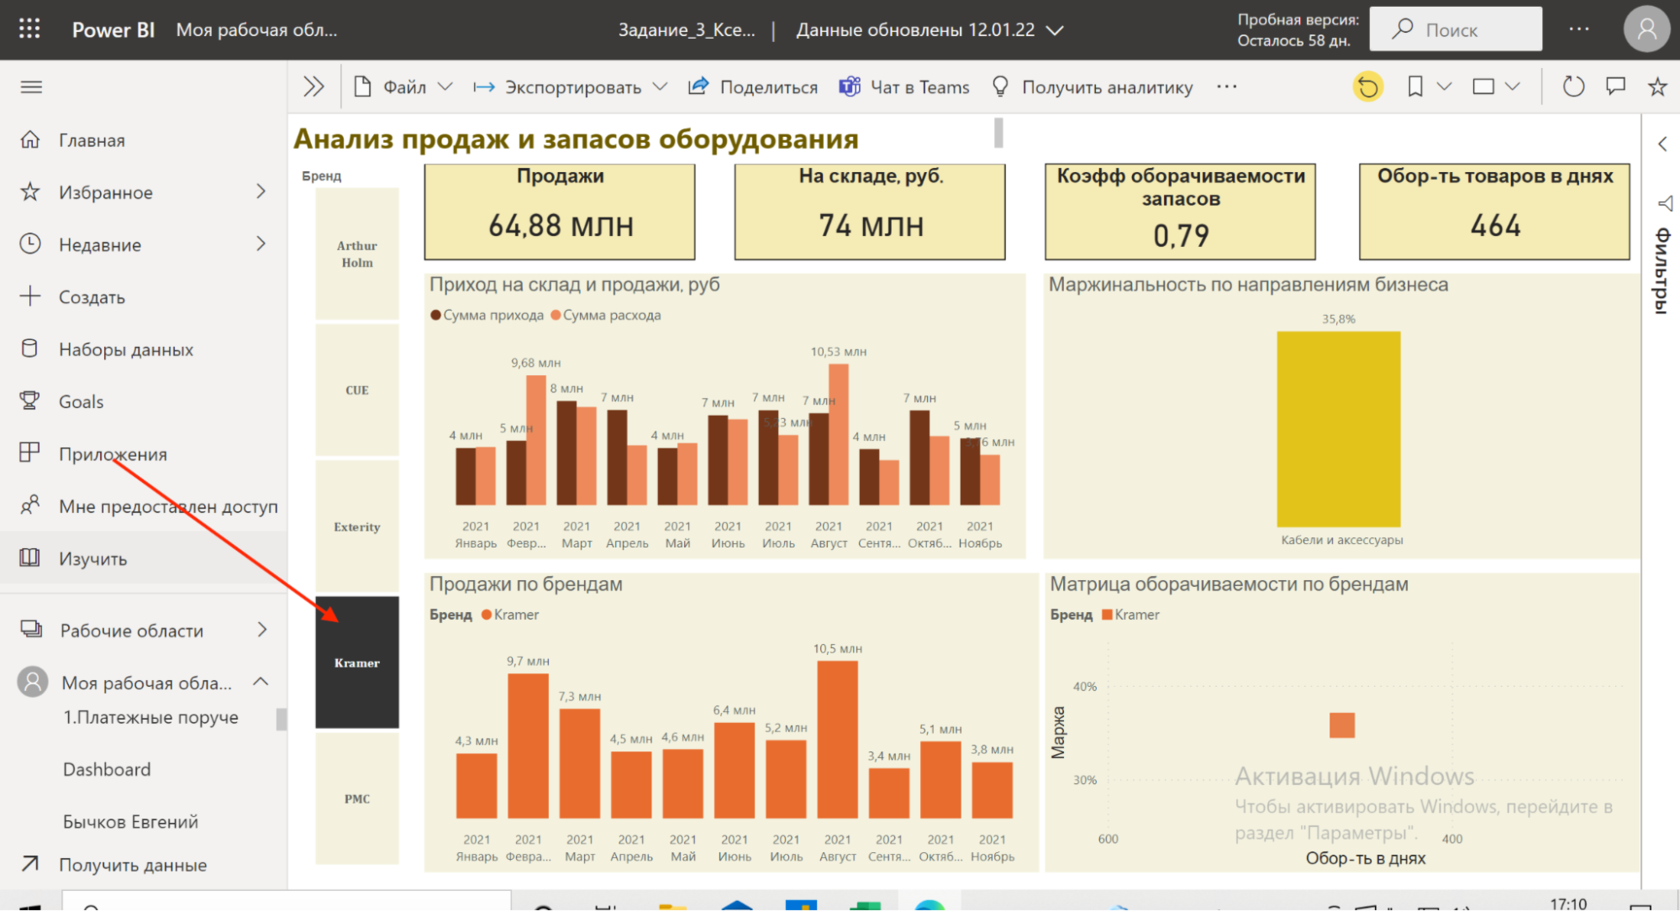This screenshot has width=1680, height=911.
Task: Expand the Недавние chevron
Action: (261, 244)
